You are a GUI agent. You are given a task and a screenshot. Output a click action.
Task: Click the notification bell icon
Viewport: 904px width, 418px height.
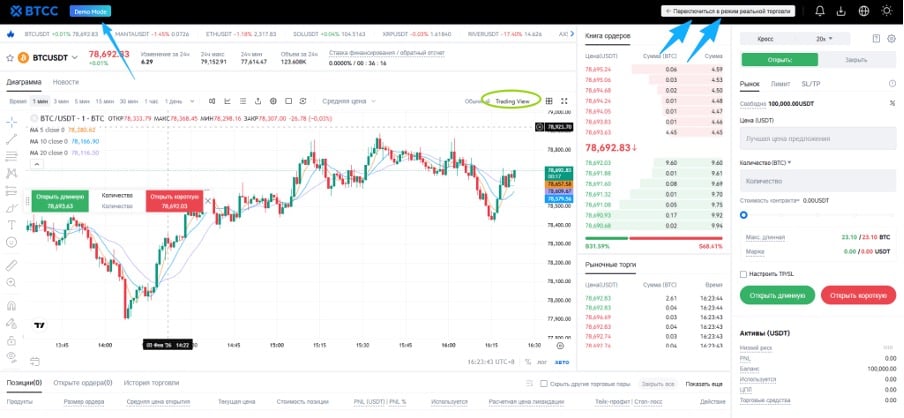point(819,11)
